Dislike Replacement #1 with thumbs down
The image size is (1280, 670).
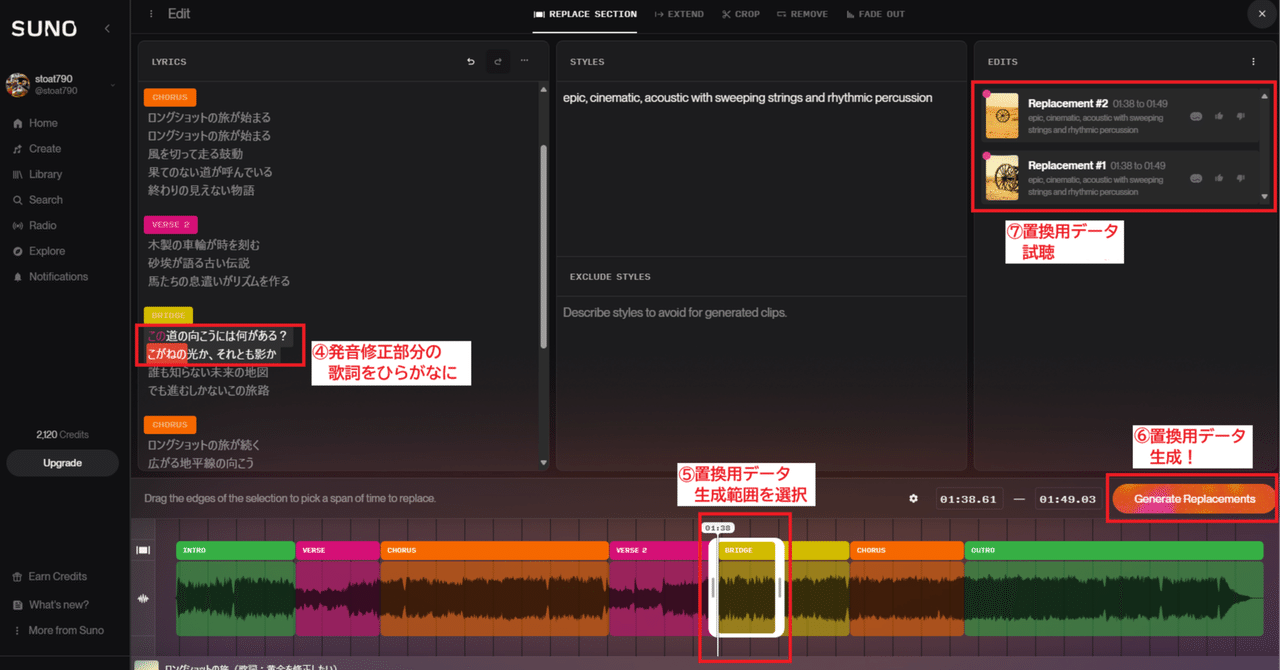click(1241, 178)
